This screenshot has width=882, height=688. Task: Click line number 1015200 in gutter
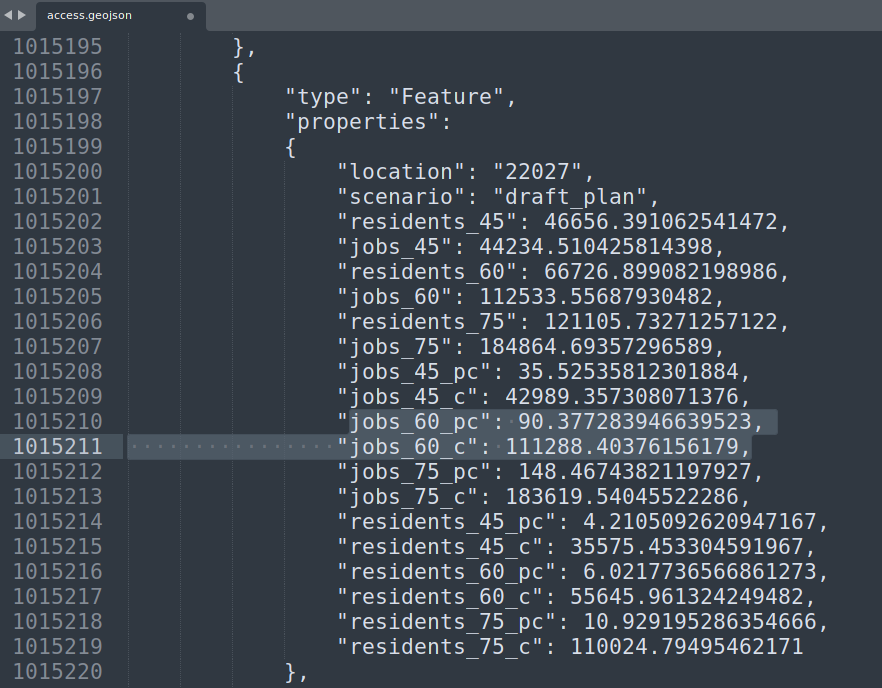57,172
